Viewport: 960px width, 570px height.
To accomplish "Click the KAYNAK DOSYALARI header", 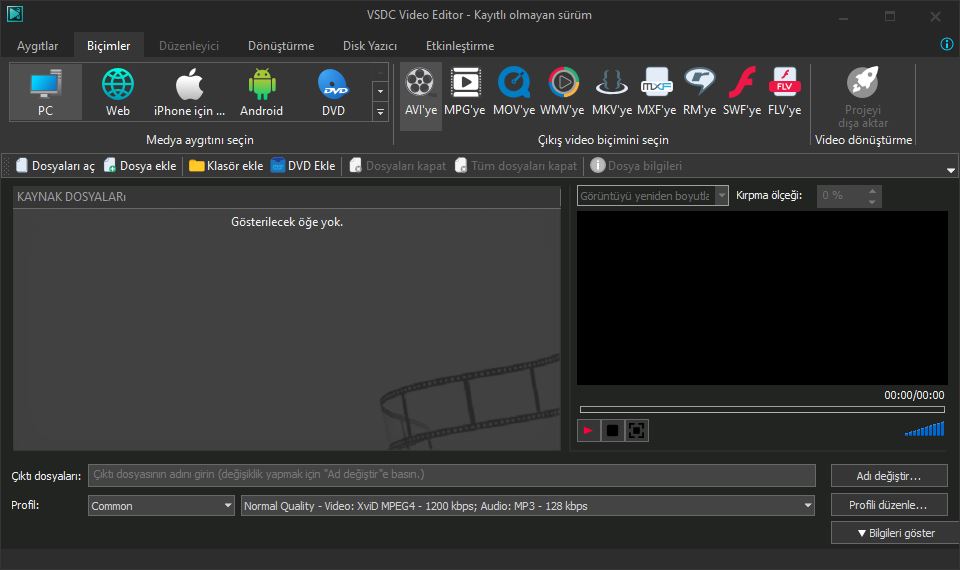I will point(287,197).
